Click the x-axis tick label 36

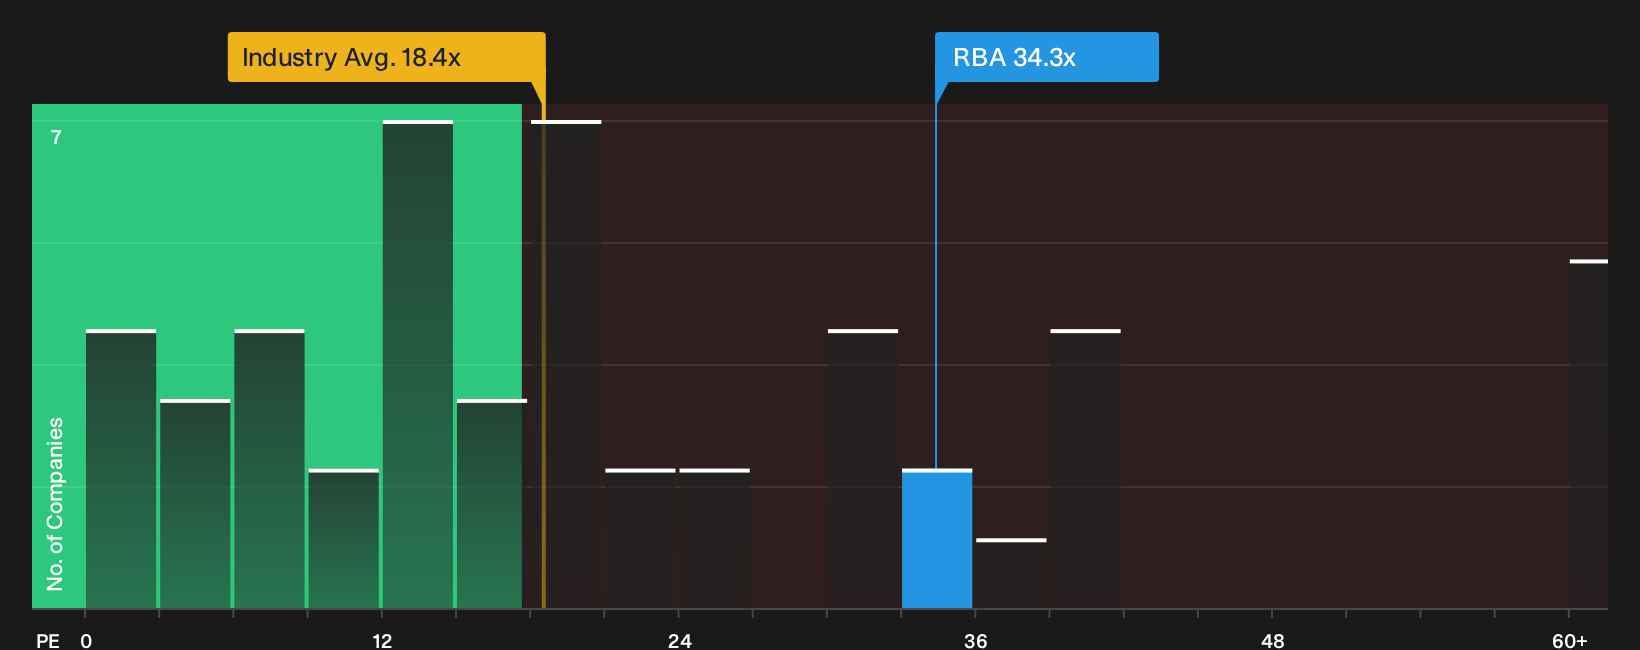pyautogui.click(x=976, y=641)
